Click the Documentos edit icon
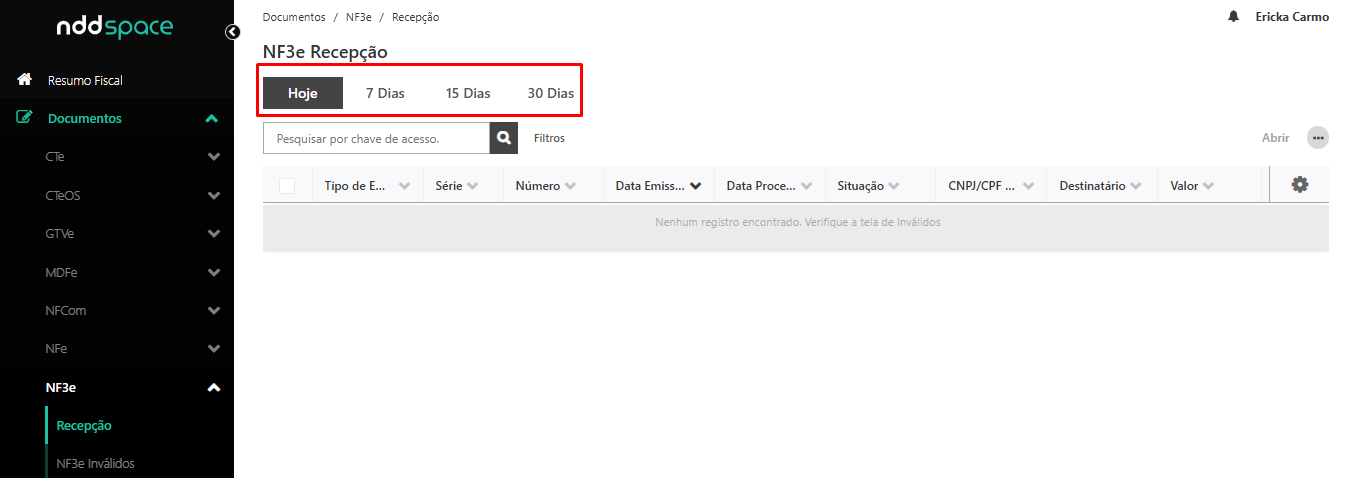 click(25, 118)
